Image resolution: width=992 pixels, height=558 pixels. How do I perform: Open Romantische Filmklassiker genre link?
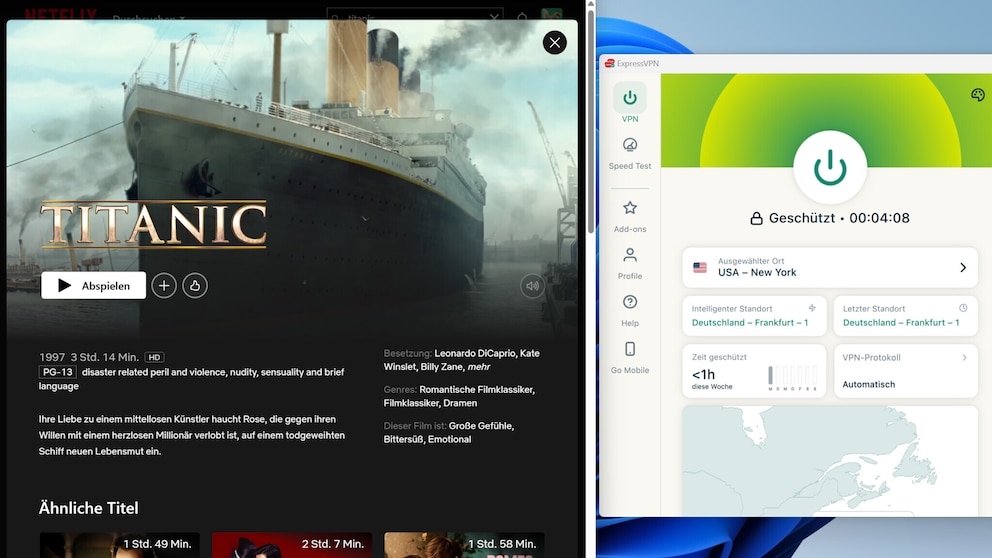(x=477, y=389)
